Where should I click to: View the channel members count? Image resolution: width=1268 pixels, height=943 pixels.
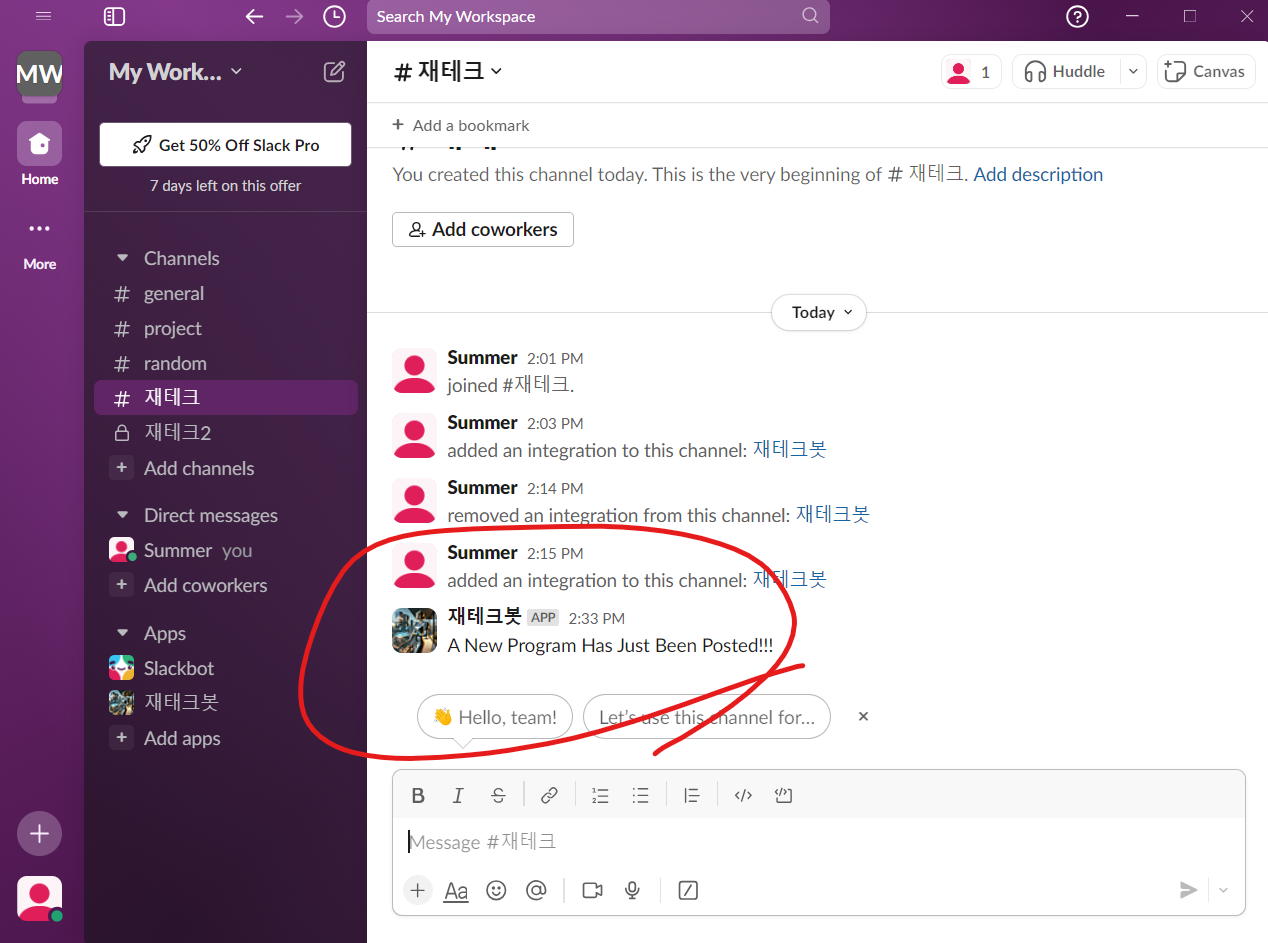[970, 71]
